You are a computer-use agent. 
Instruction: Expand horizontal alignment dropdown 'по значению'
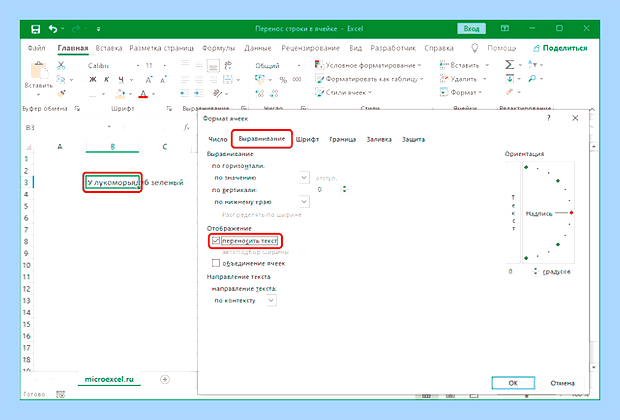(304, 178)
